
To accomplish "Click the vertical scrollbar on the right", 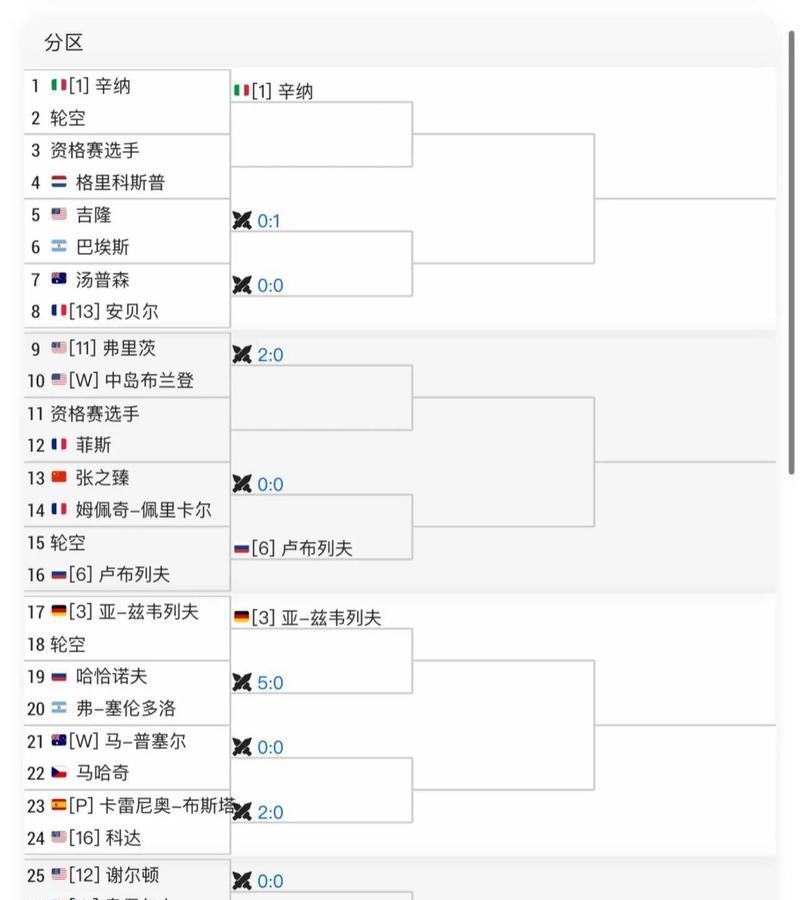I will click(792, 253).
